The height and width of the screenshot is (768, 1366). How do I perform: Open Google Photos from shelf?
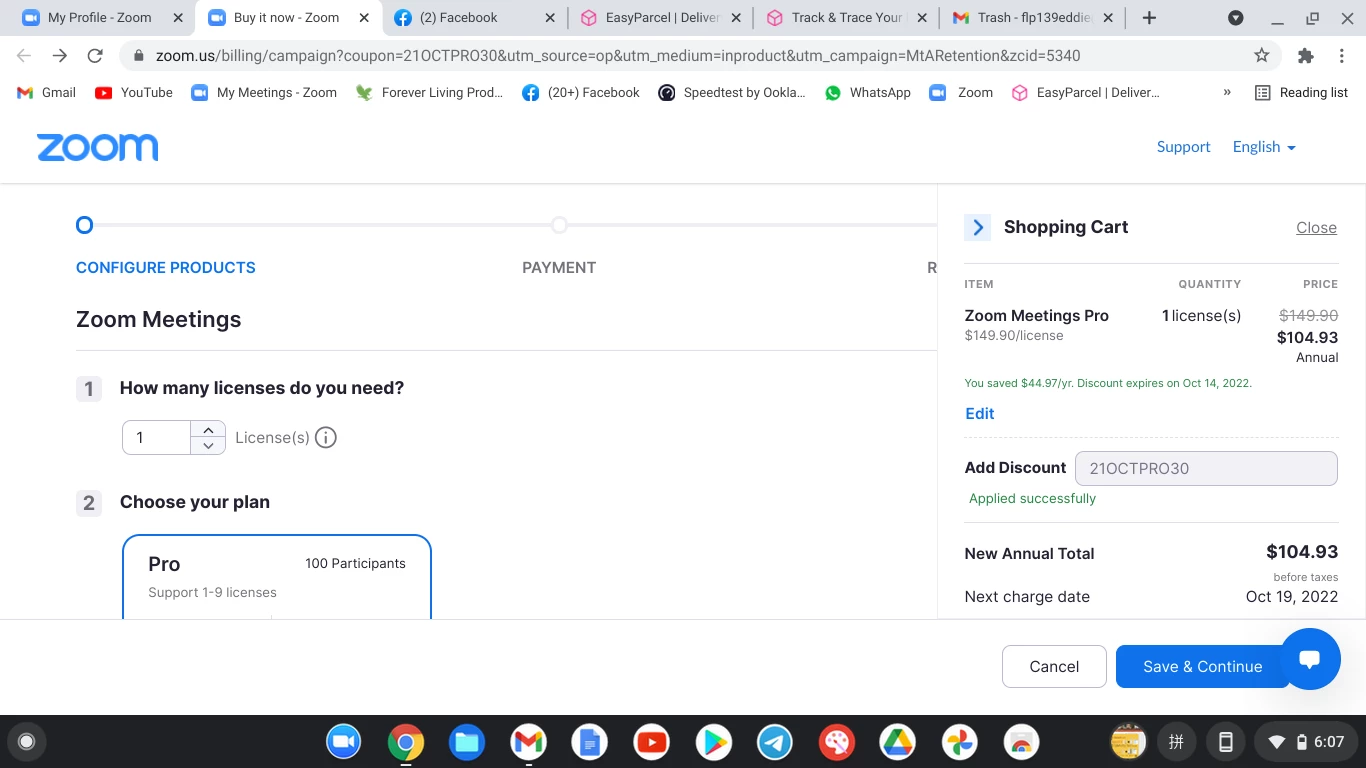click(x=959, y=742)
